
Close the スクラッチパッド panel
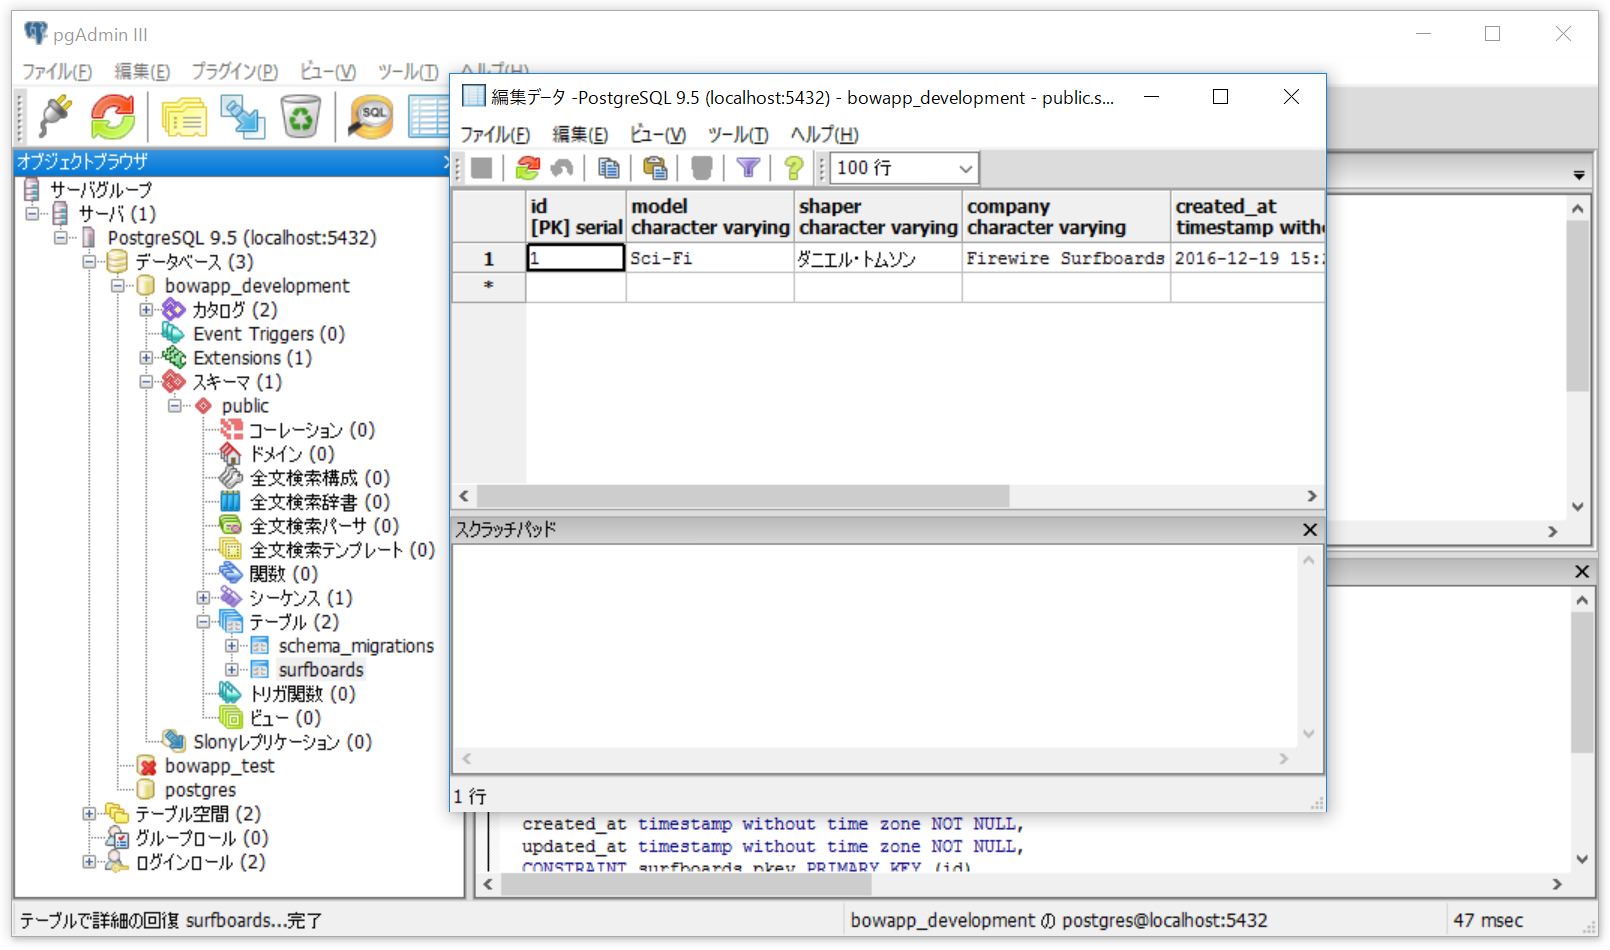point(1310,529)
